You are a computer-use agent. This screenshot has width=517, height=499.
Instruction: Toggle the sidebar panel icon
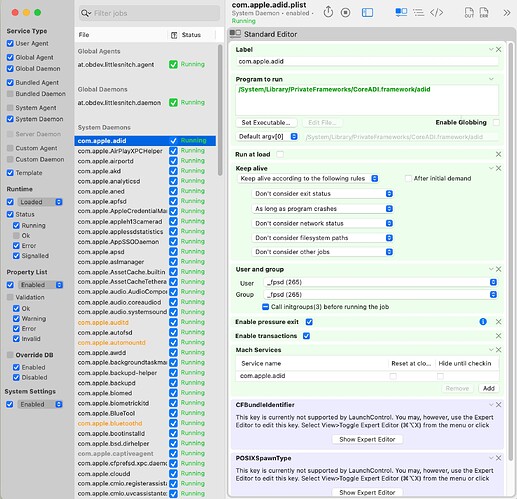367,13
